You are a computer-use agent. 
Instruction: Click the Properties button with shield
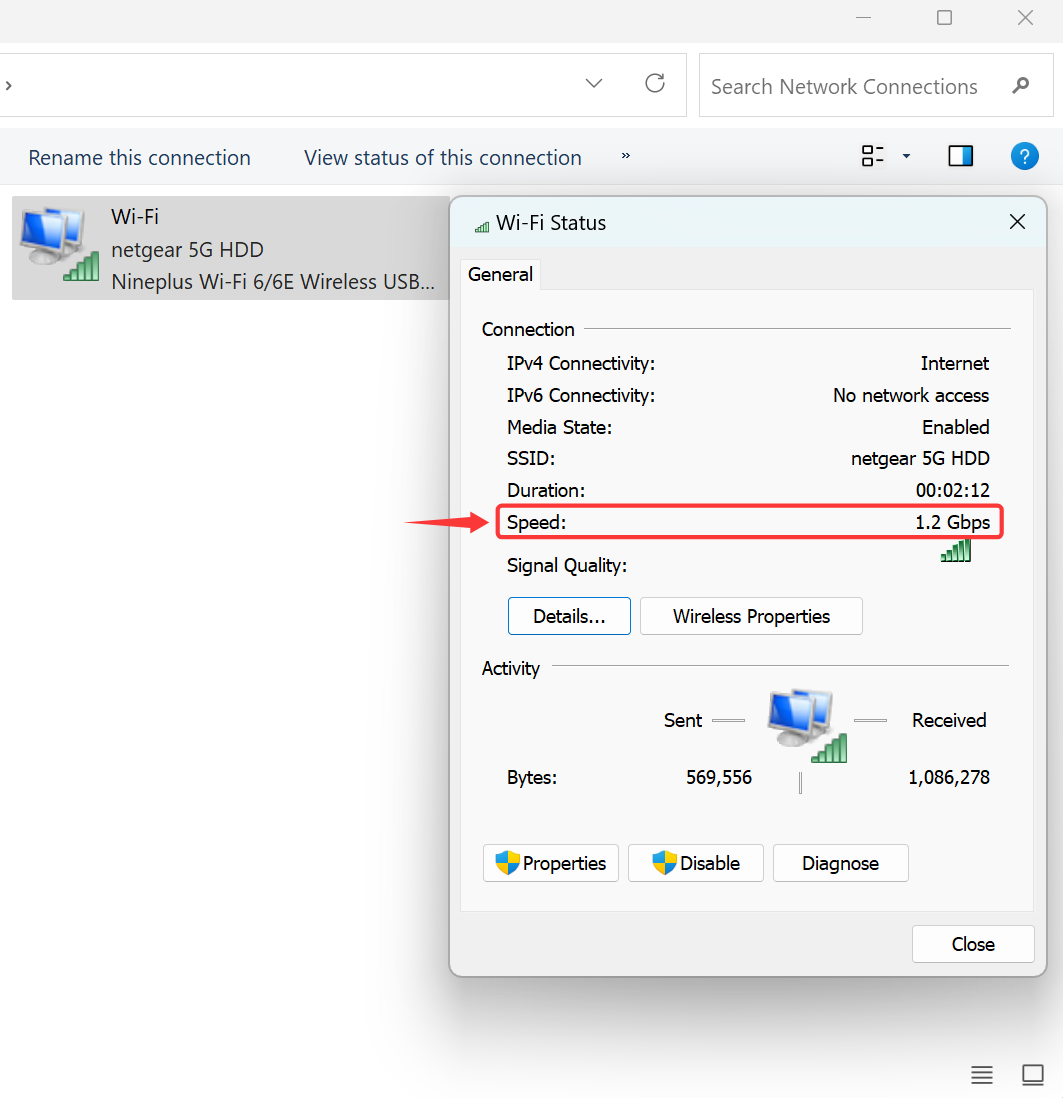pyautogui.click(x=550, y=863)
